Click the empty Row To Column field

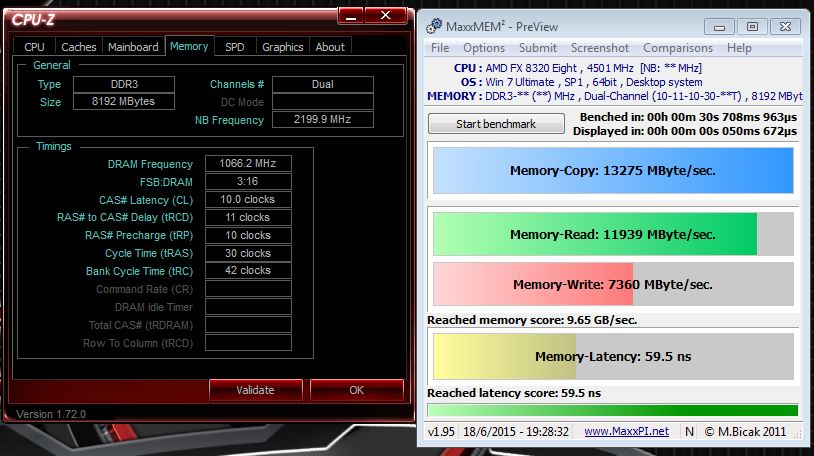pos(248,343)
